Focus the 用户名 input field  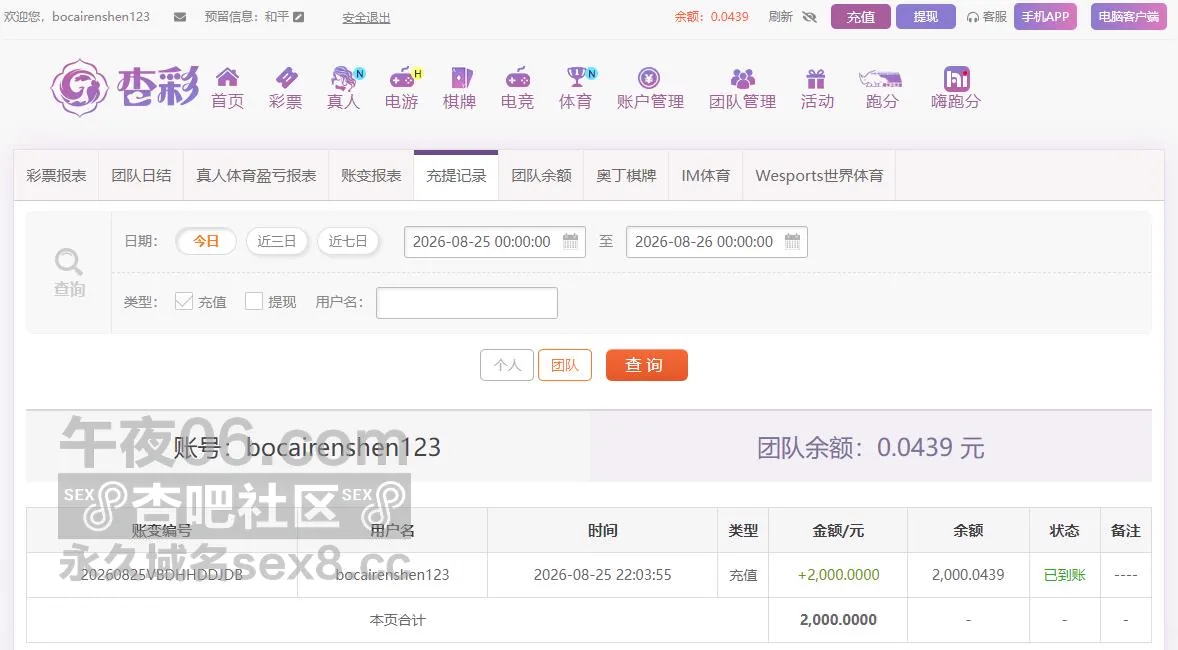click(467, 303)
